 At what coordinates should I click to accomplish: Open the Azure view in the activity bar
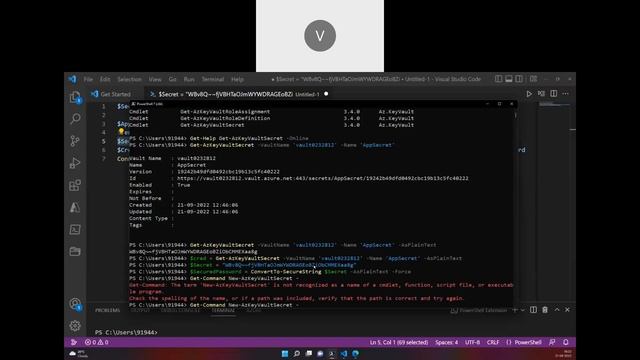tap(75, 207)
